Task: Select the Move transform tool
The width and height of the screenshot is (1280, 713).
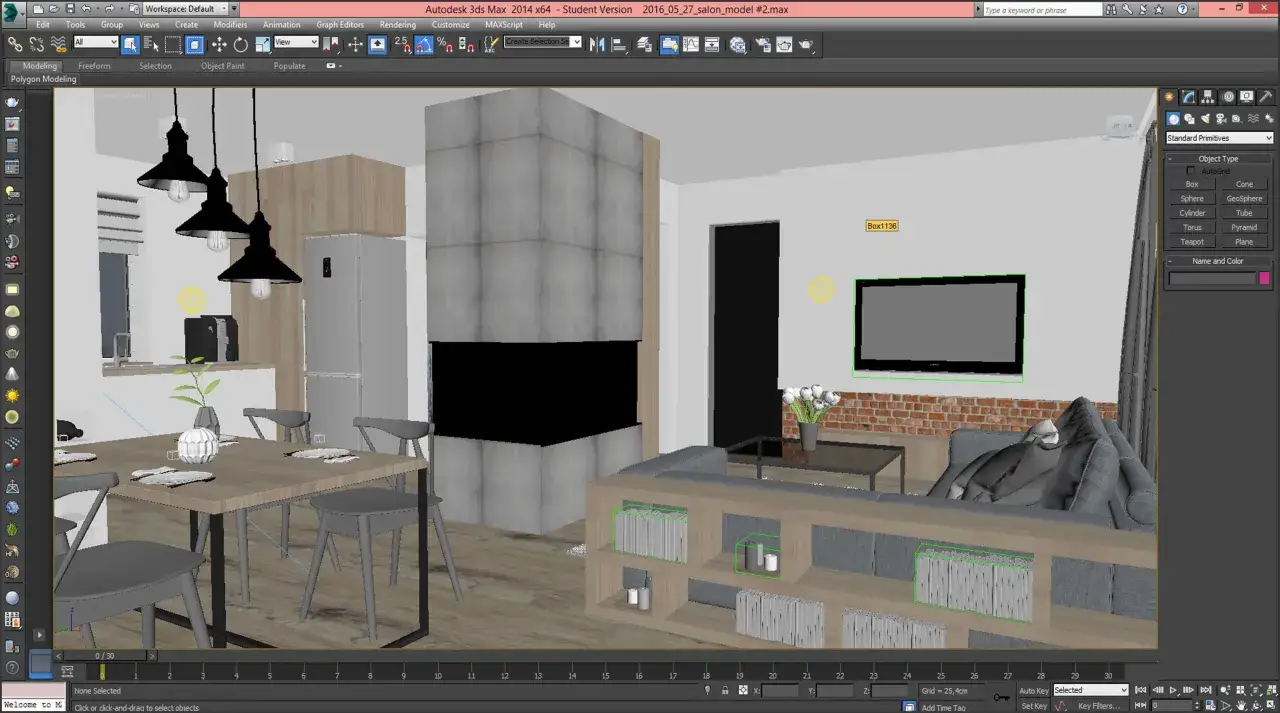Action: pos(219,45)
